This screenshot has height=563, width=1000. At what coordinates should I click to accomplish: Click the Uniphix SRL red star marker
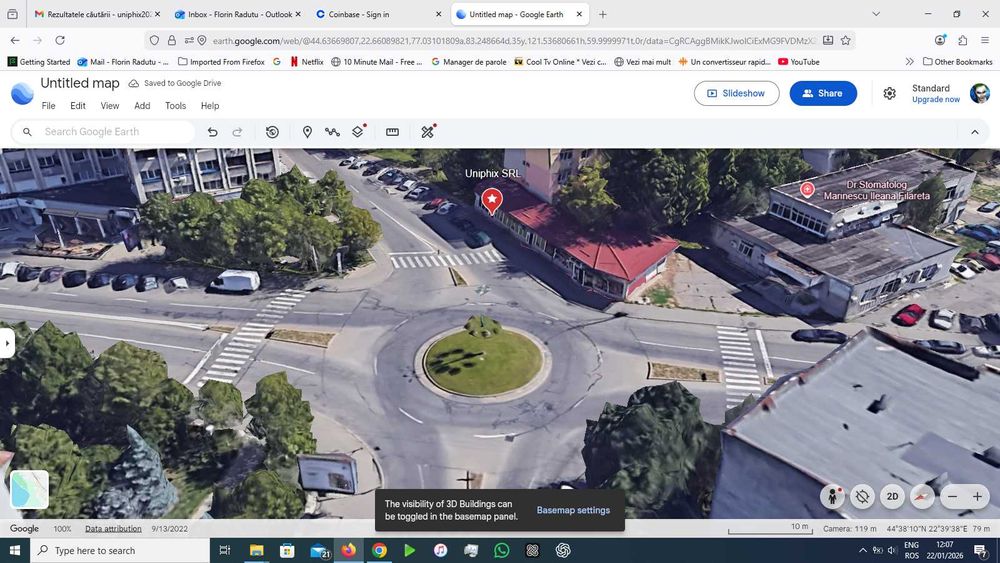point(491,201)
